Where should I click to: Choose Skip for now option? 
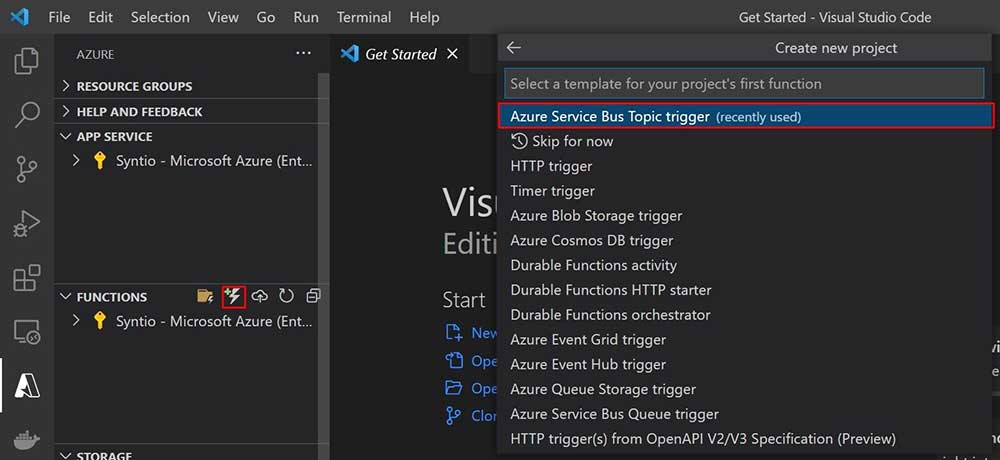tap(746, 142)
